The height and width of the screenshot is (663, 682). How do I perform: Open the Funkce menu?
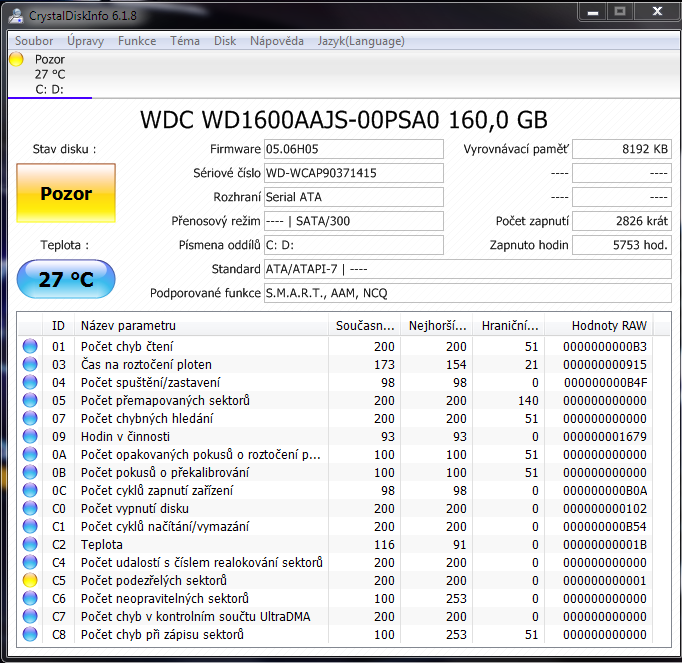click(x=137, y=41)
